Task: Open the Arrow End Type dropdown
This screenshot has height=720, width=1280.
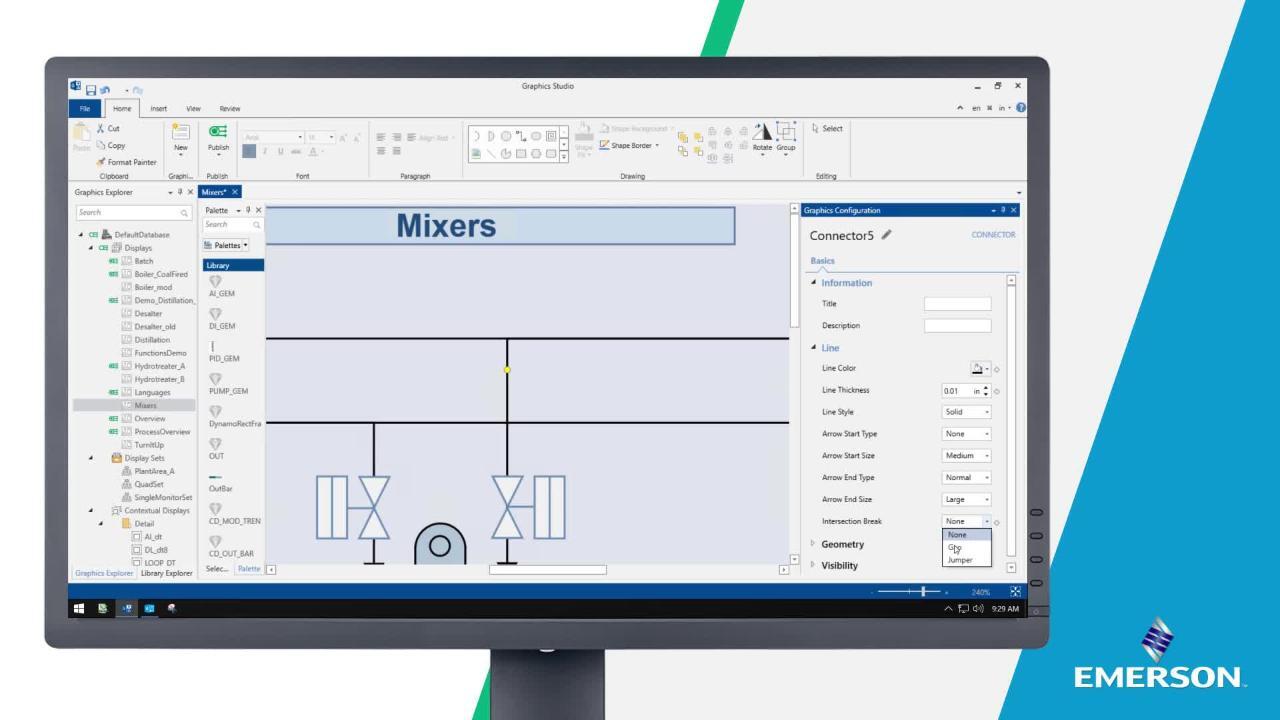Action: pyautogui.click(x=966, y=478)
